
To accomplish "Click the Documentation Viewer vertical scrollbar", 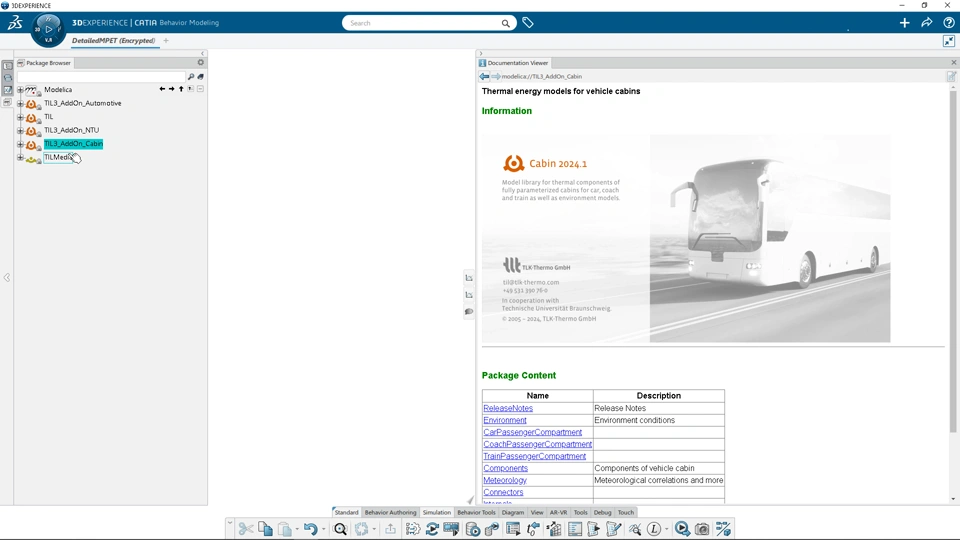I will 953,261.
